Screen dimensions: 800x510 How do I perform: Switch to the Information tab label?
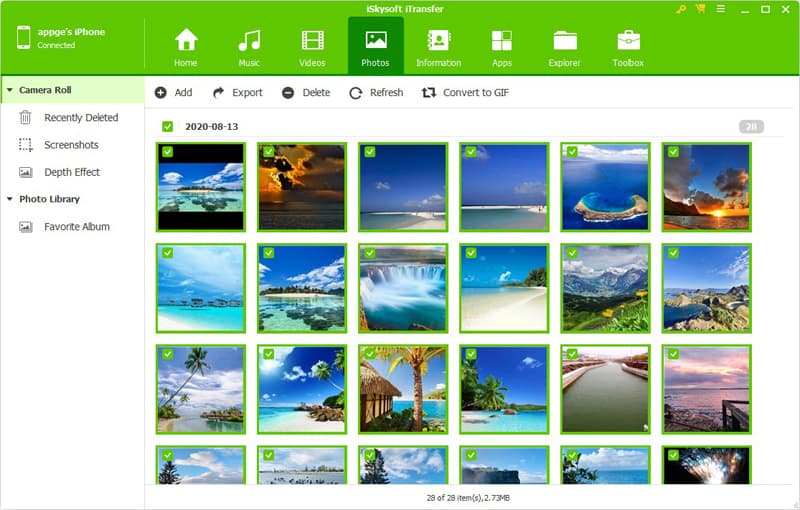click(439, 63)
